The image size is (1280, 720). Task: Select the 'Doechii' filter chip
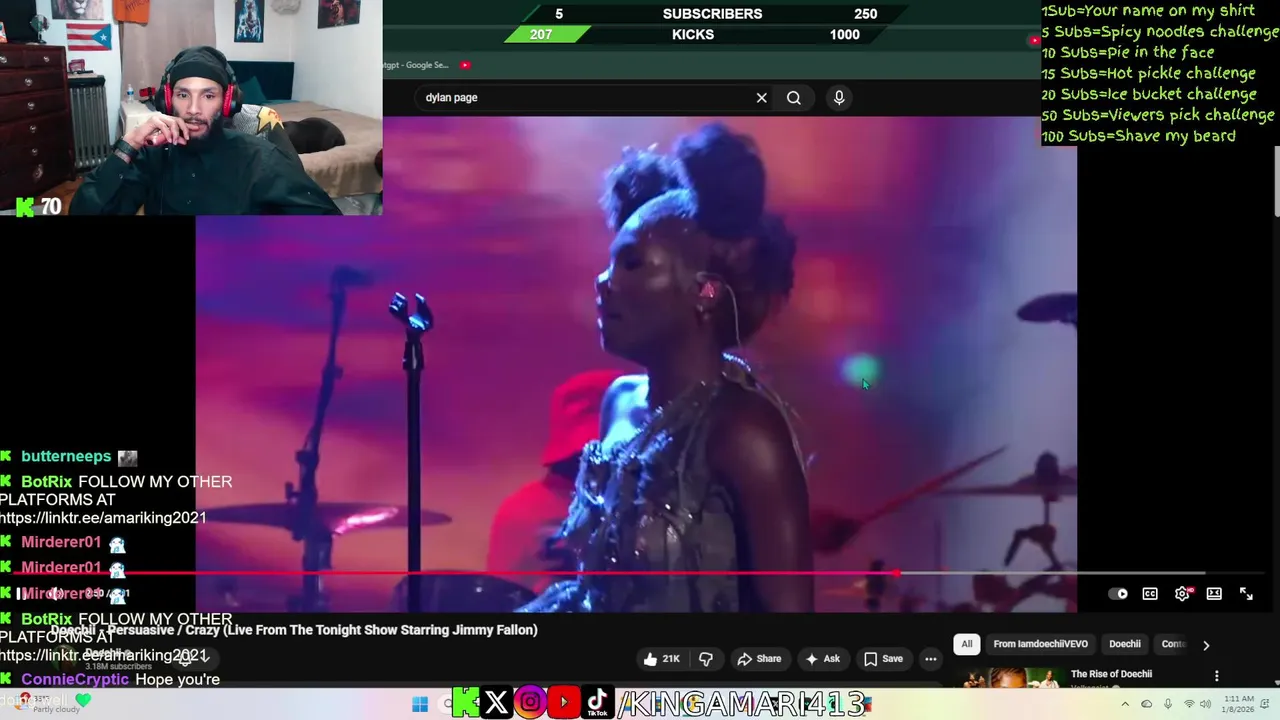point(1125,644)
